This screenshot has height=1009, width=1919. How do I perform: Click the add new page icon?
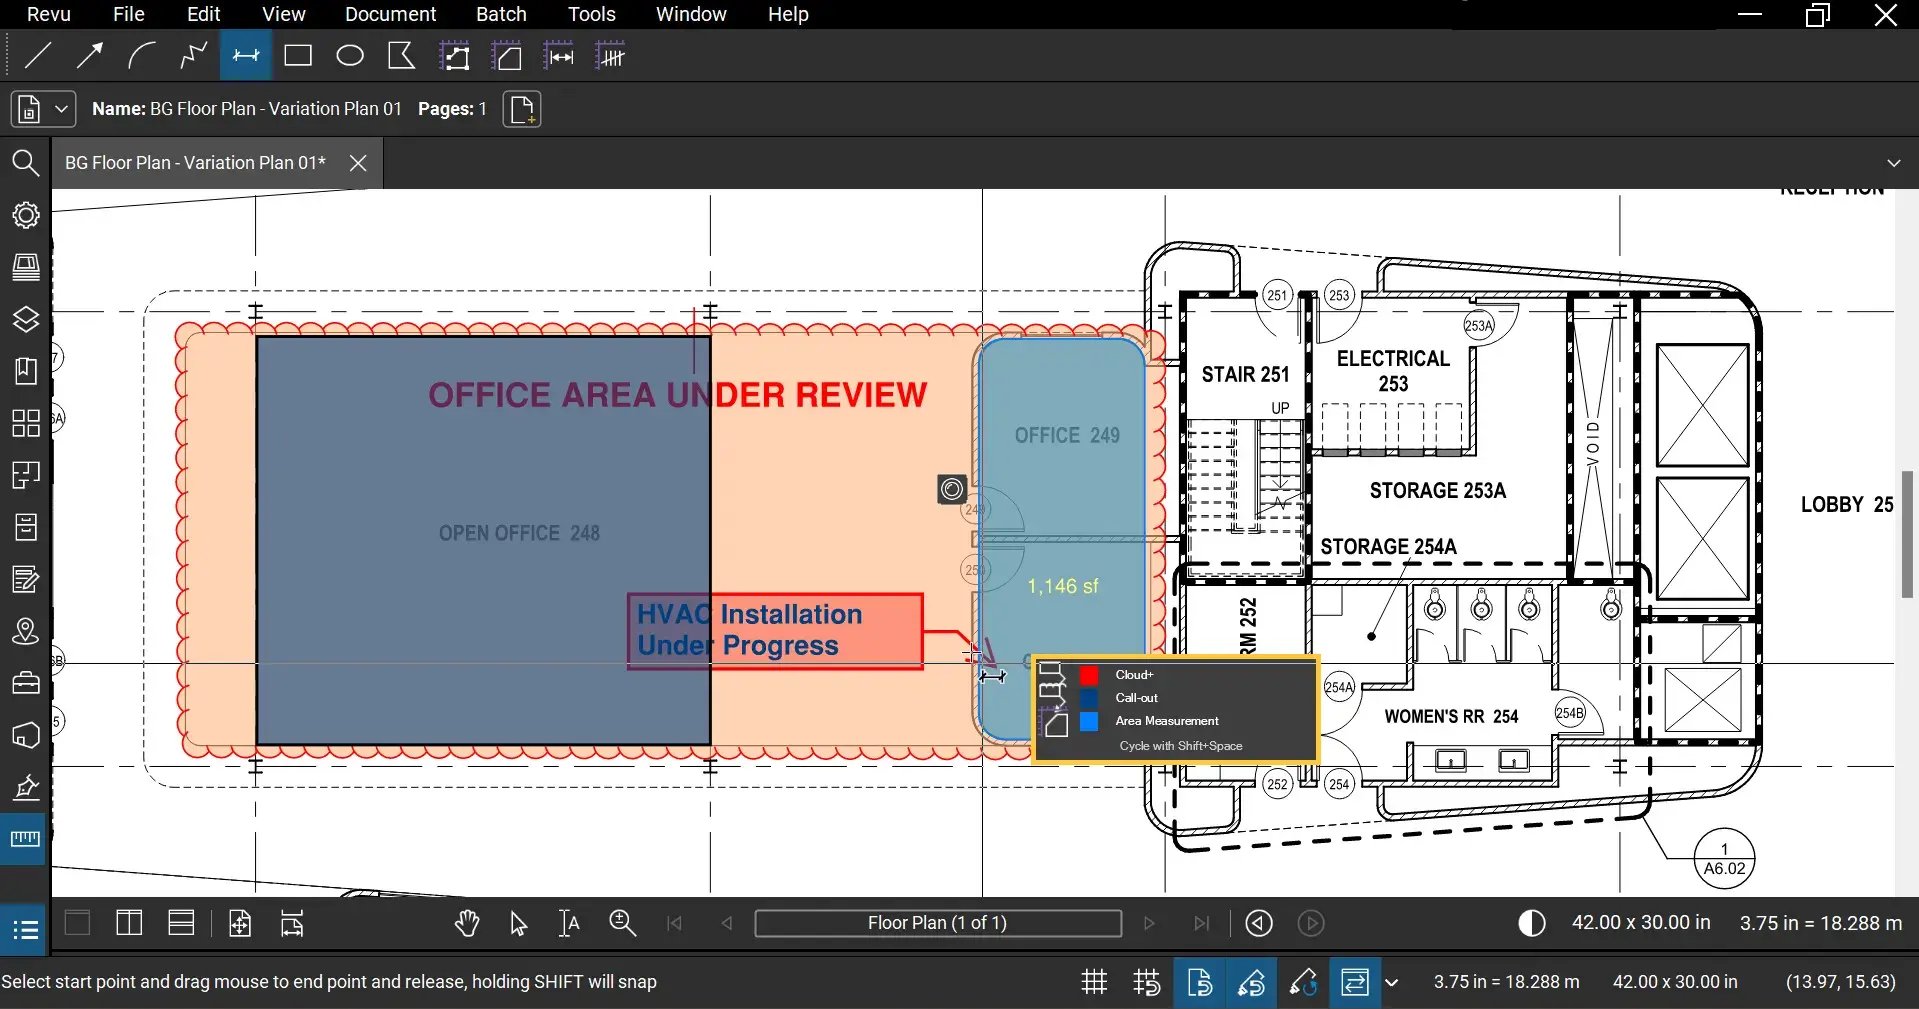click(522, 109)
